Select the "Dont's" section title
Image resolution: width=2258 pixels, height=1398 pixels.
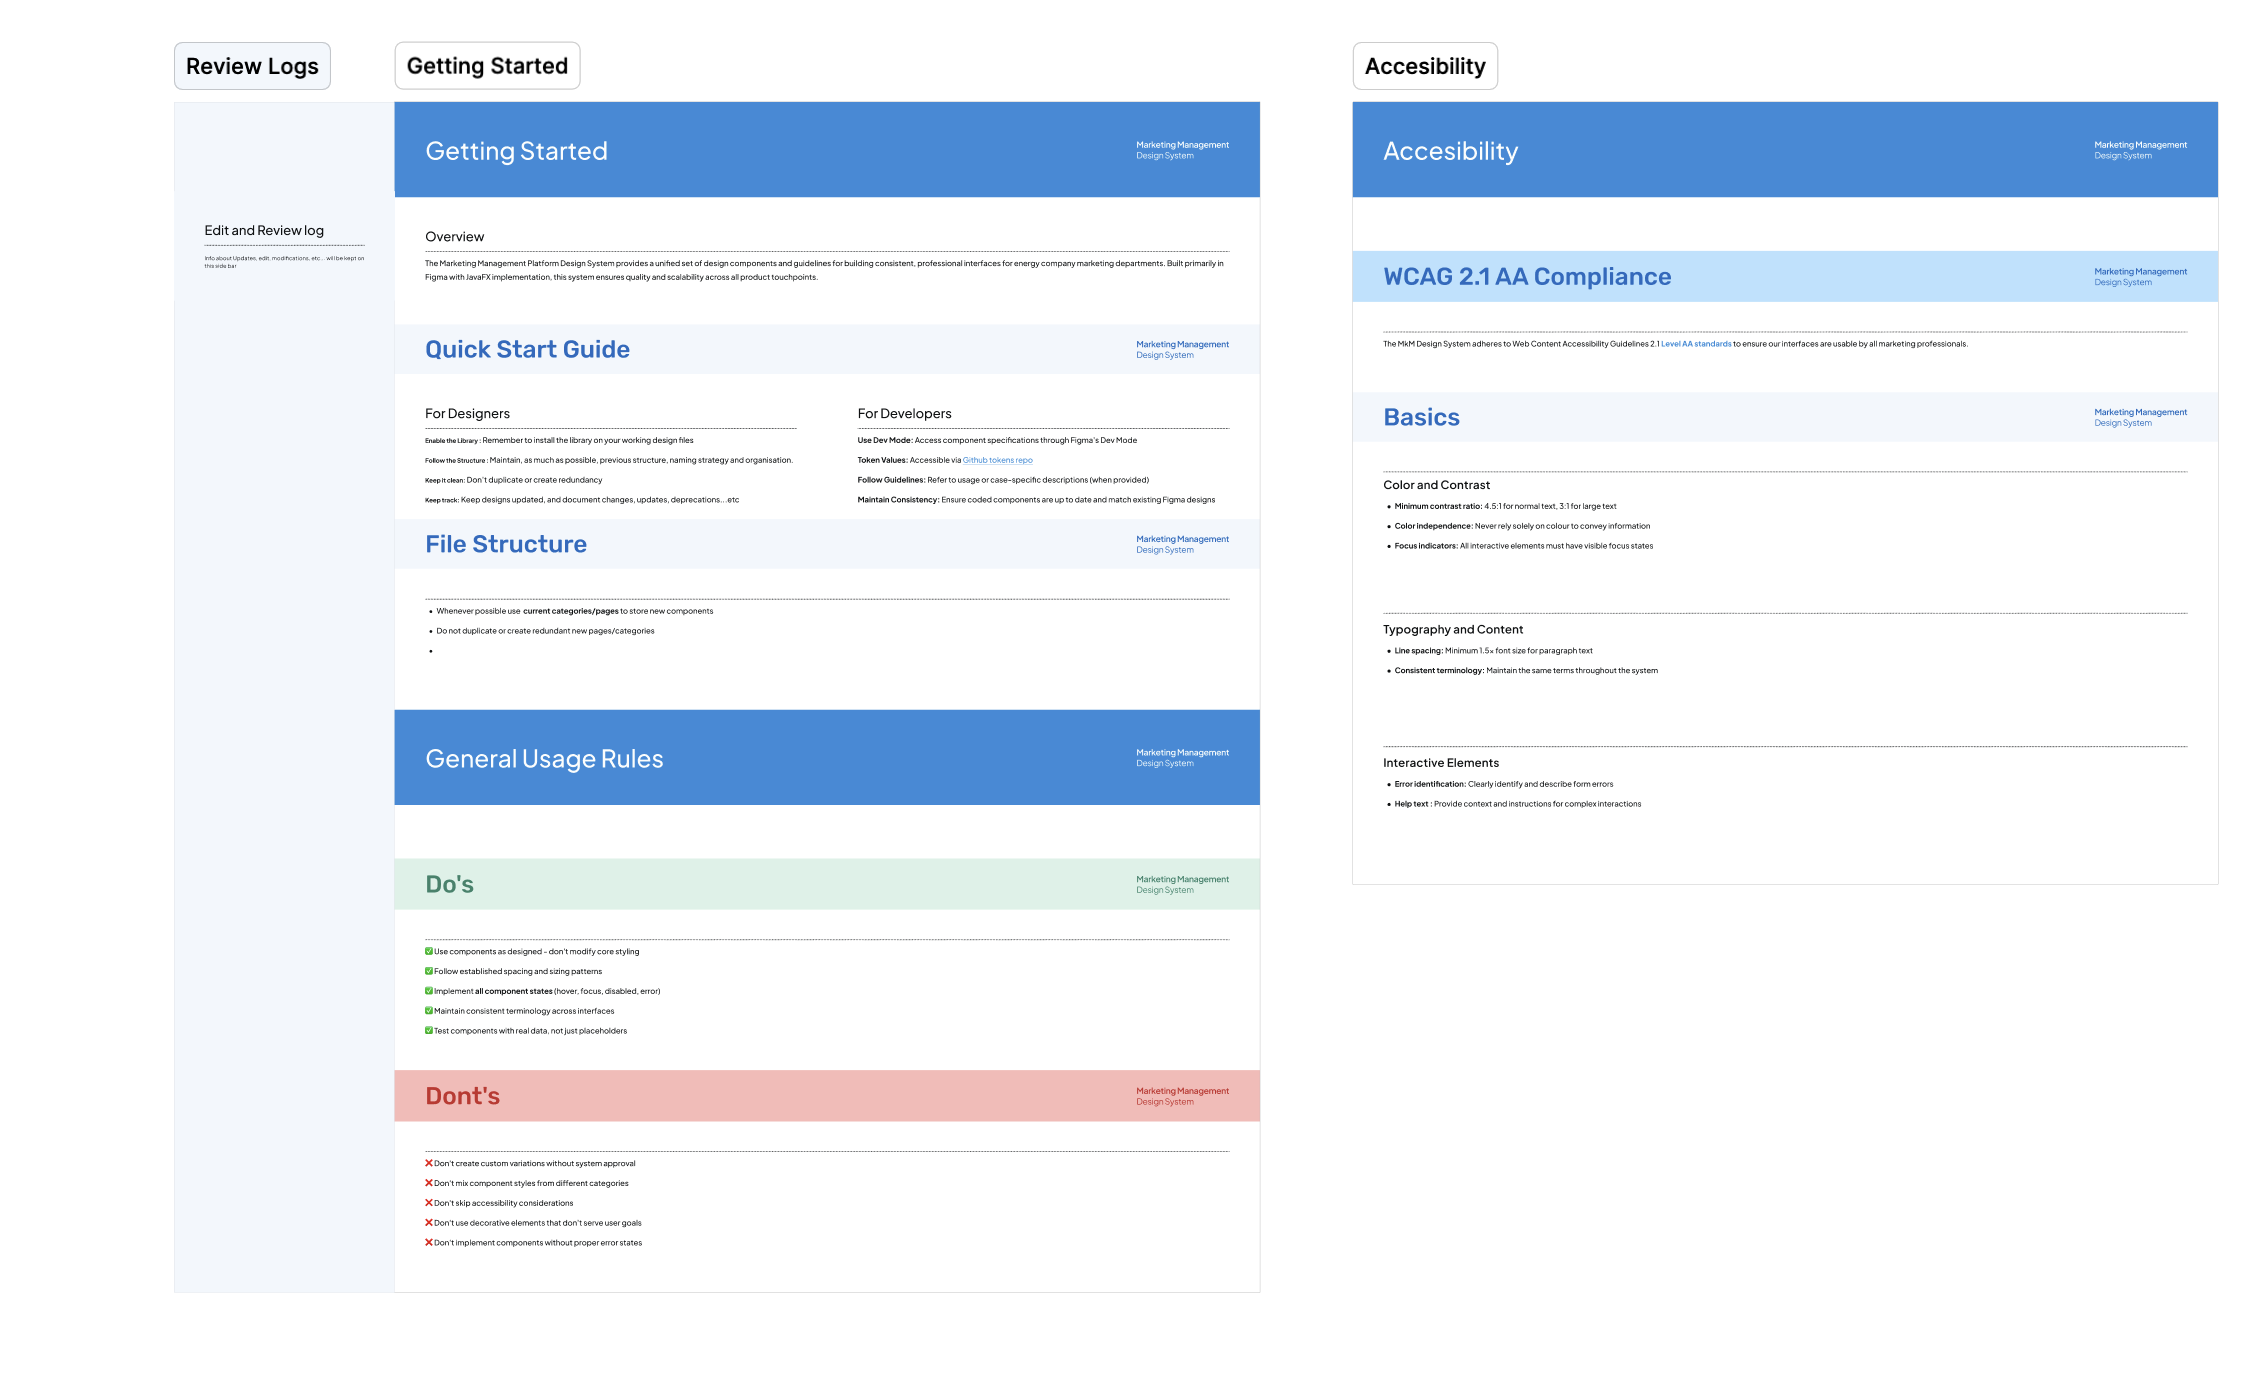point(462,1096)
